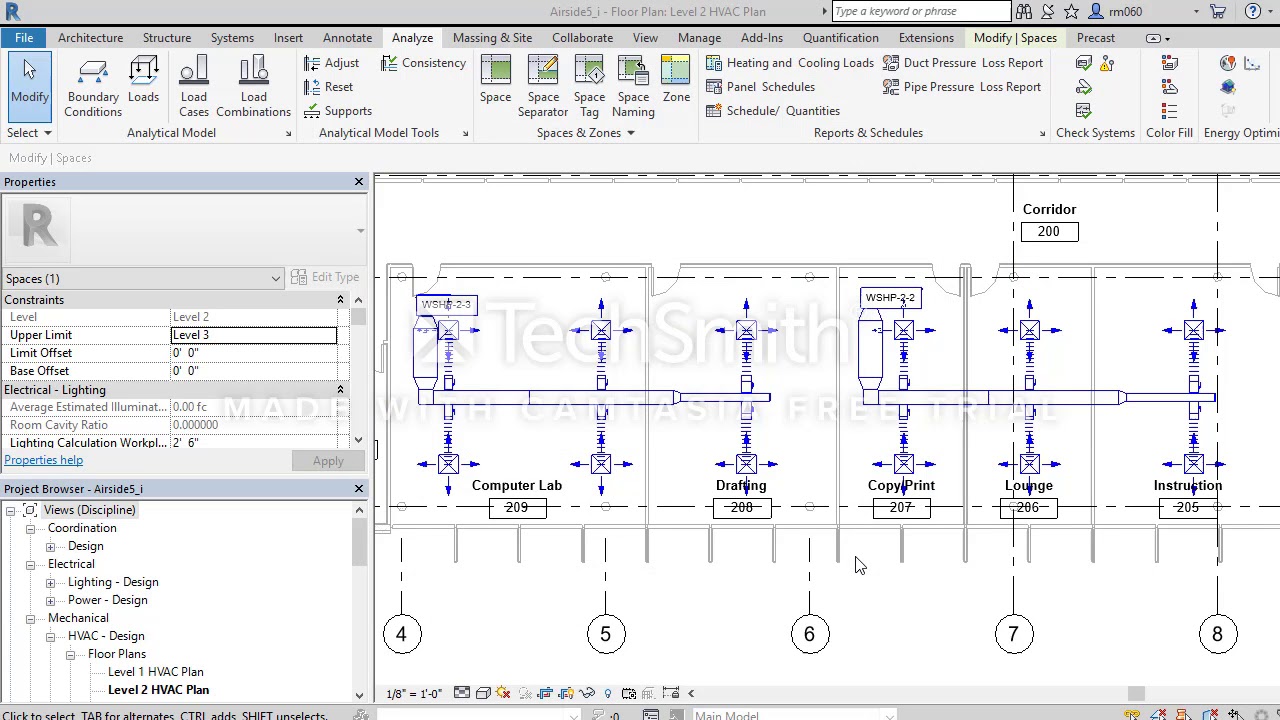1280x720 pixels.
Task: Run Heating and Cooling Loads analysis
Action: pyautogui.click(x=790, y=63)
